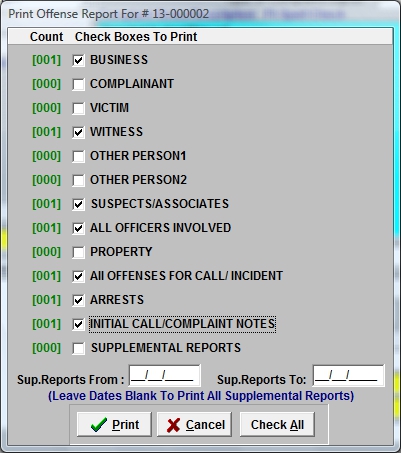Screen dimensions: 401x453
Task: Uncheck ALL OFFICERS INVOLVED checkbox
Action: click(78, 228)
